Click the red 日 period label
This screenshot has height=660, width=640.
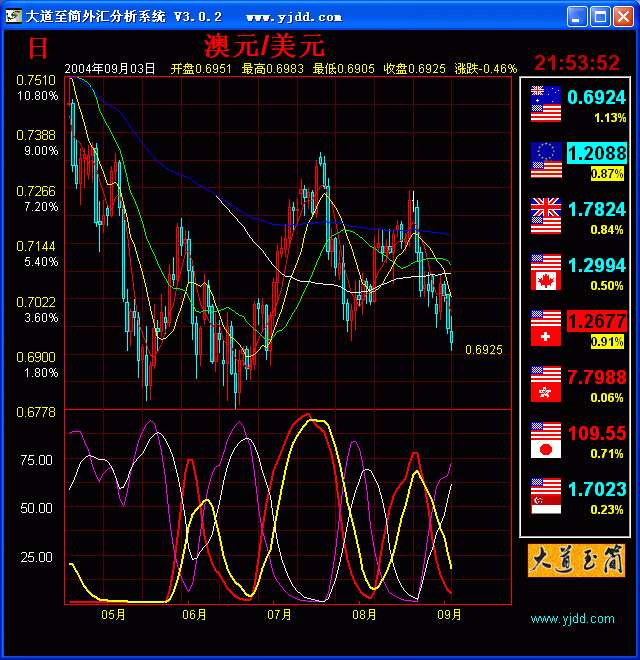point(38,48)
